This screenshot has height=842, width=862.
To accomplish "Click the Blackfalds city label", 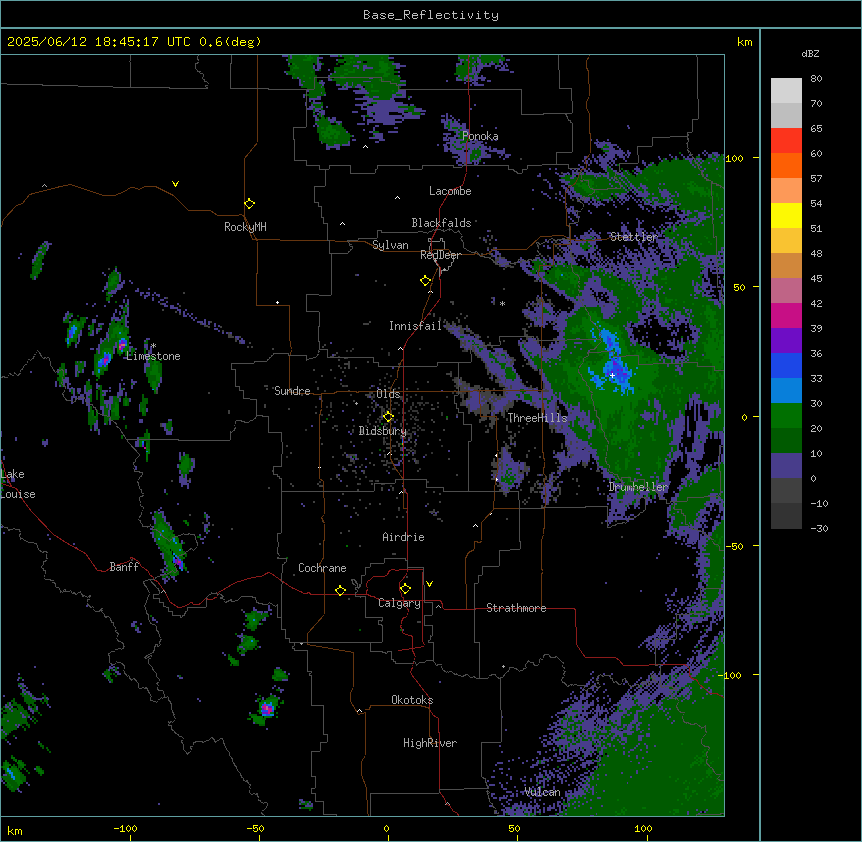I will [x=441, y=223].
